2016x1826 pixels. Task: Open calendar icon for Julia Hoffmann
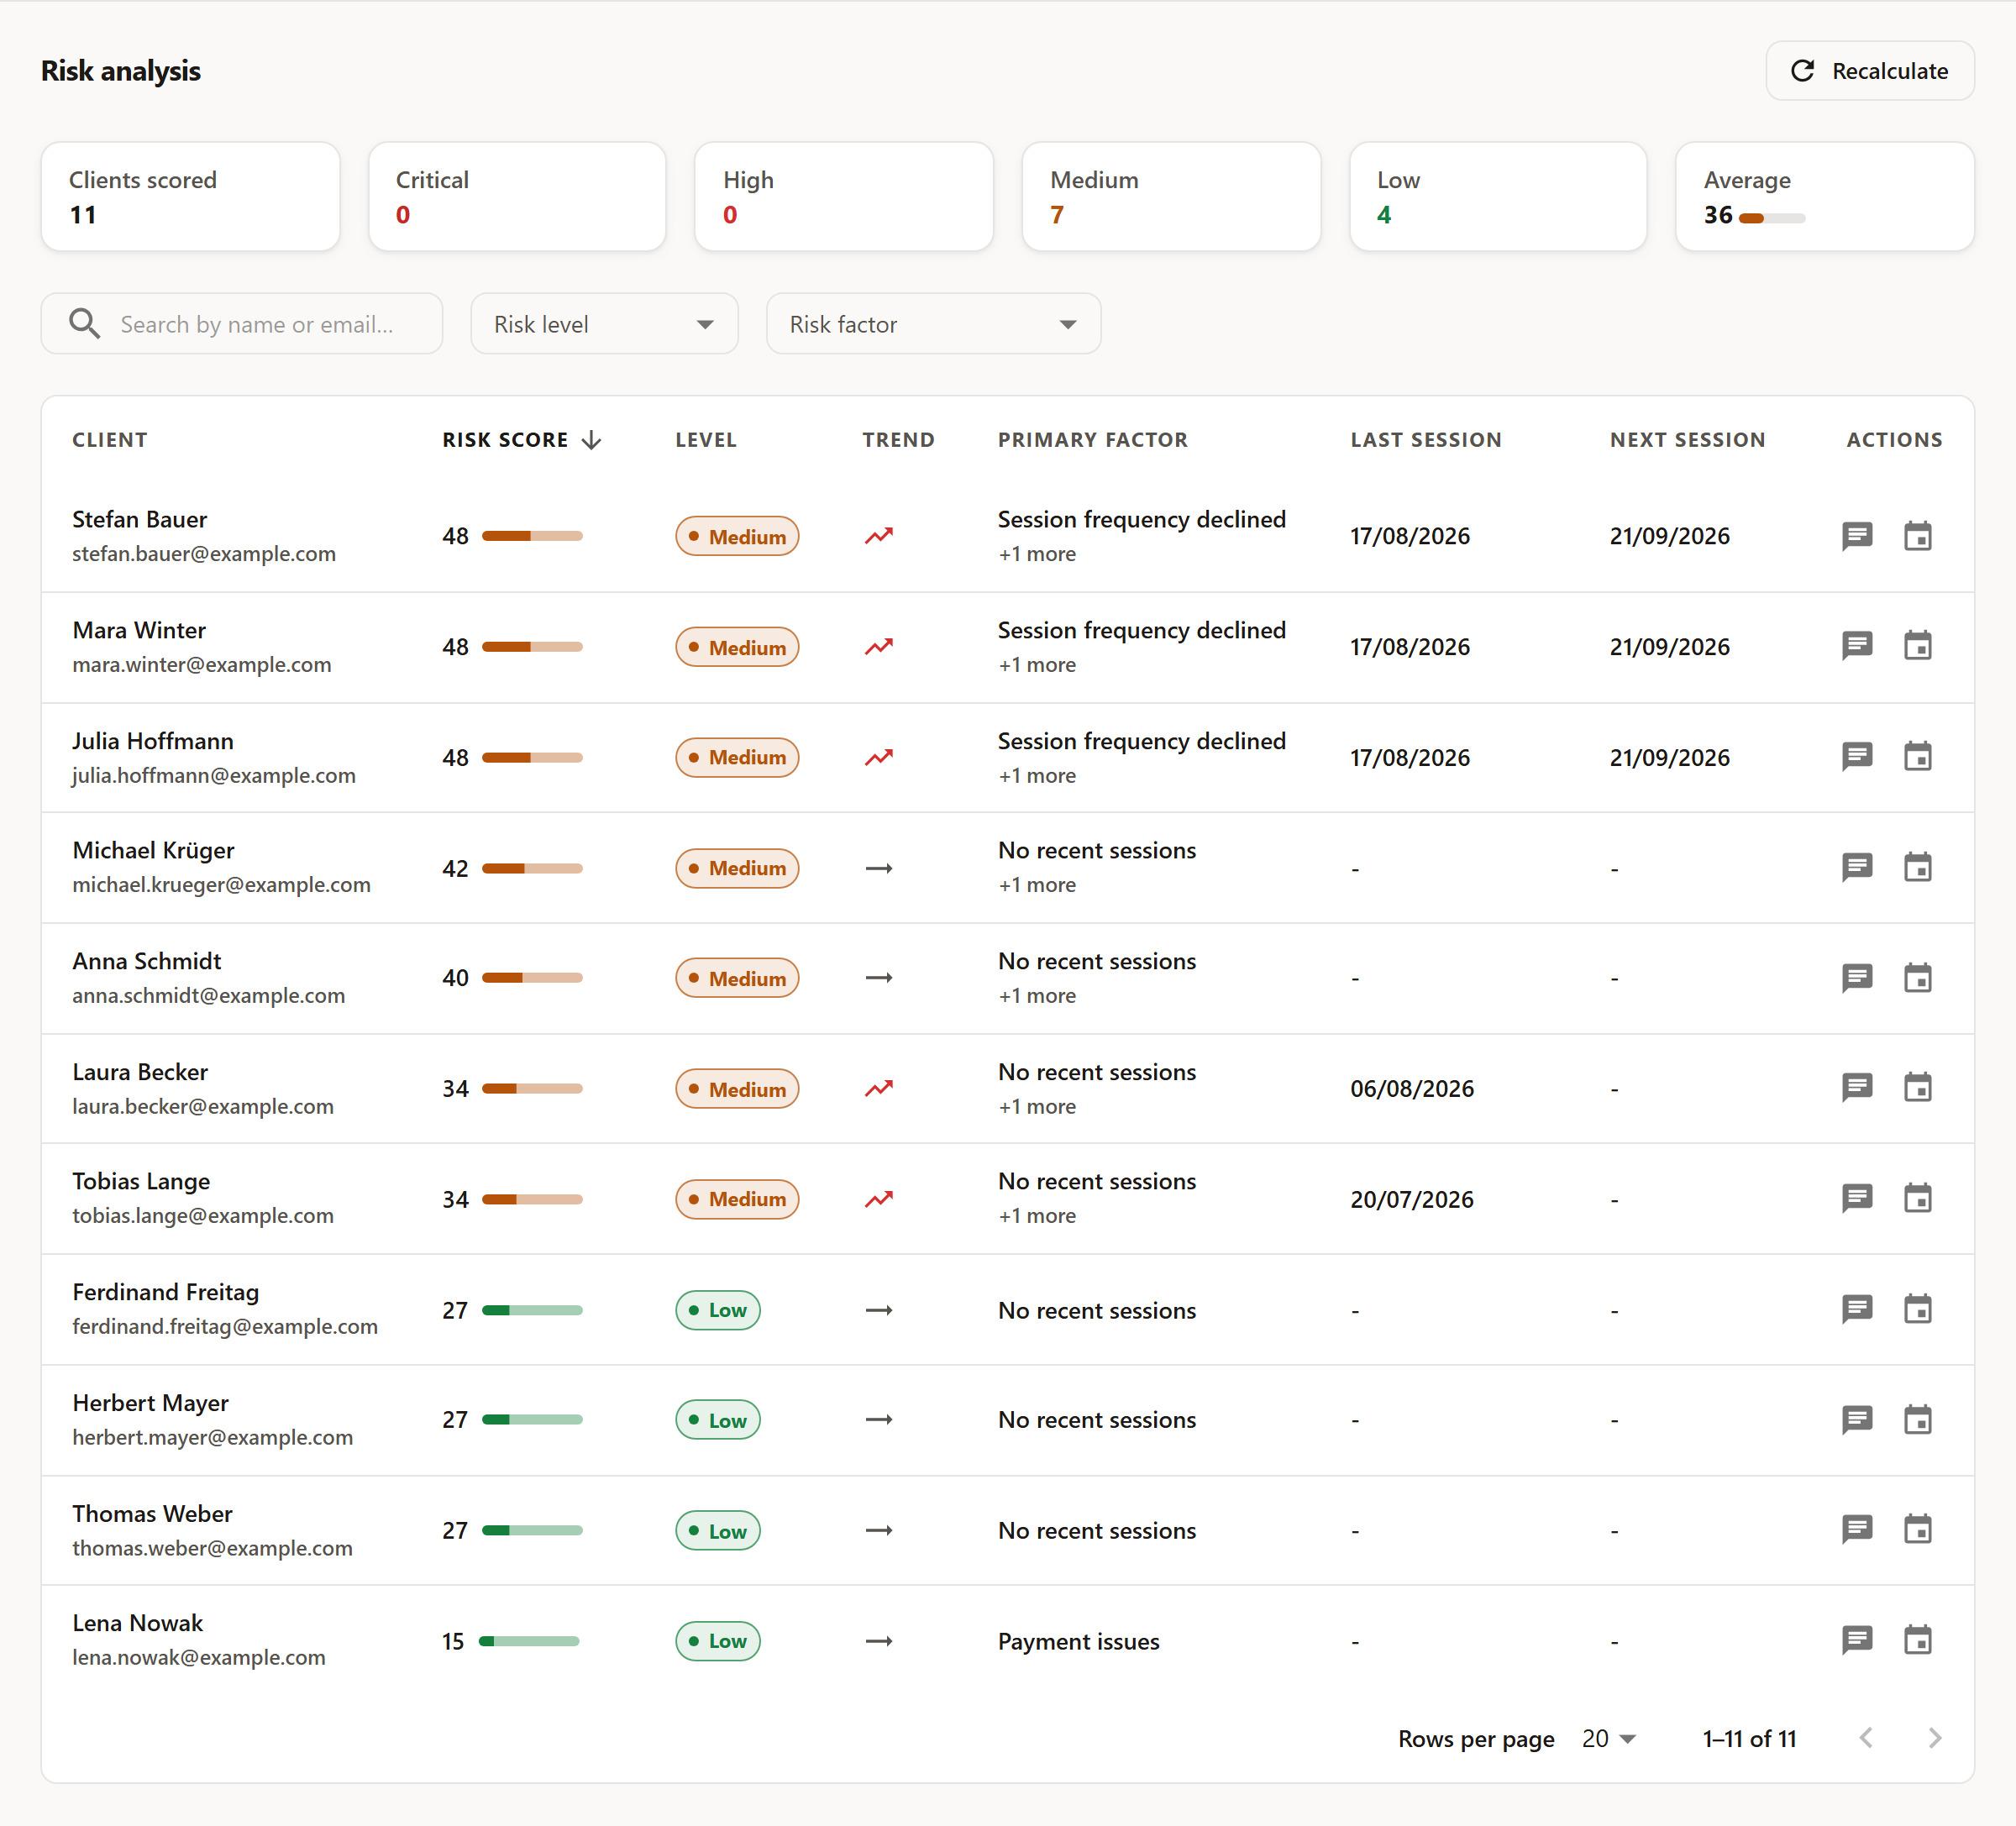(1917, 757)
